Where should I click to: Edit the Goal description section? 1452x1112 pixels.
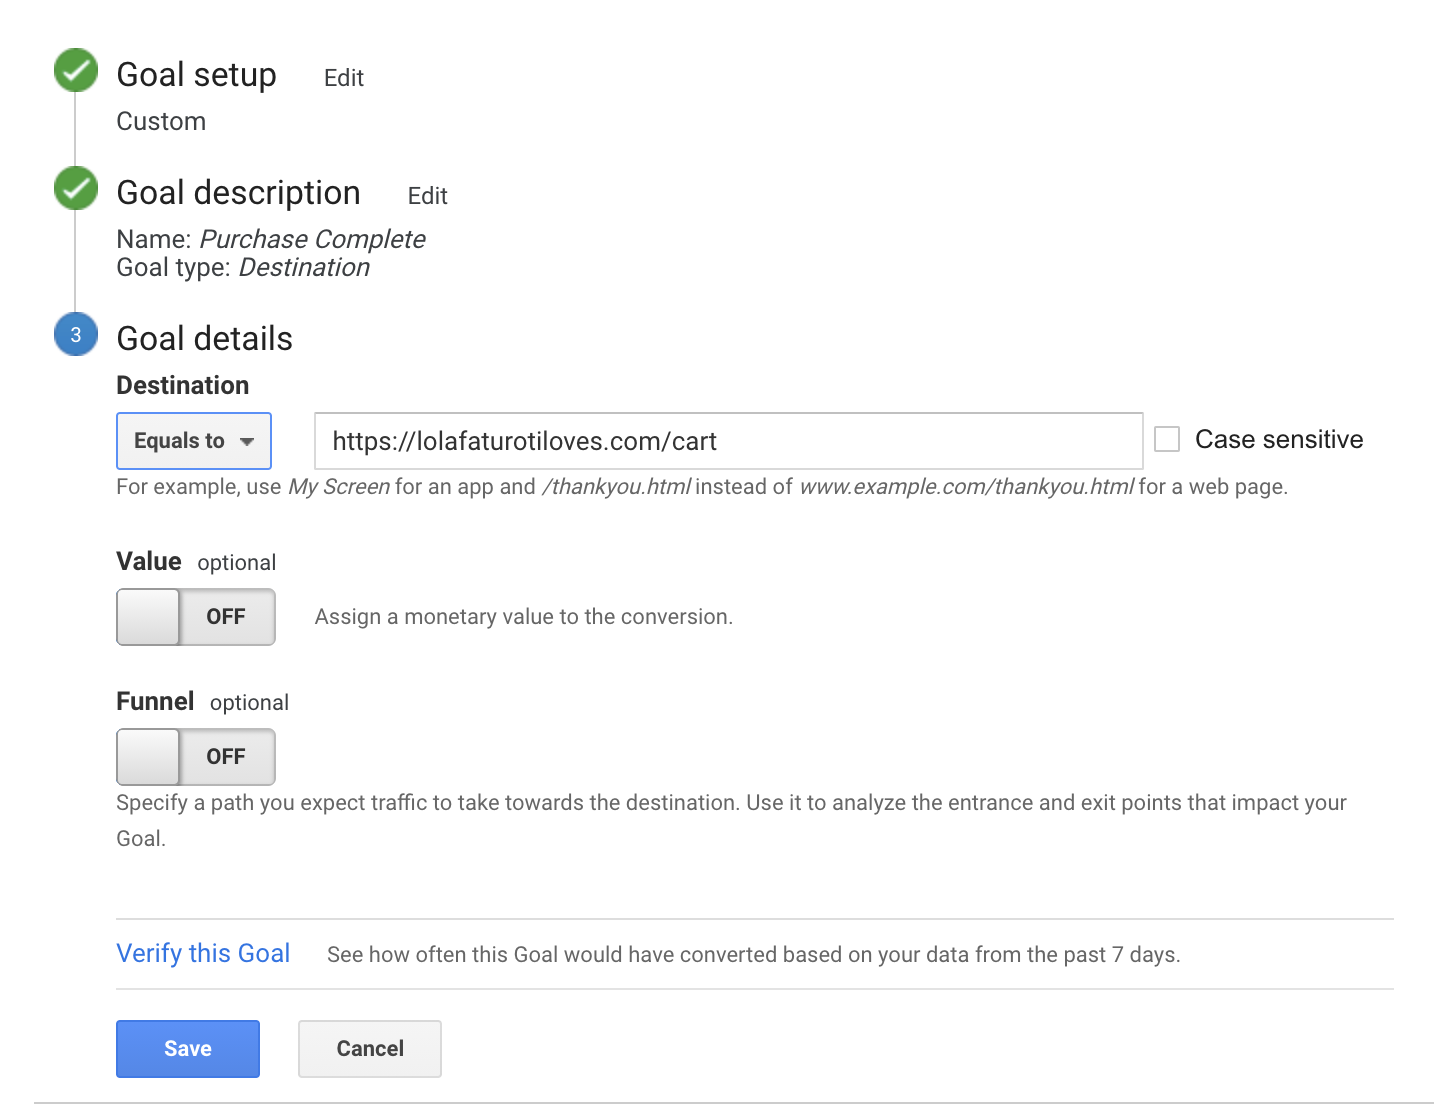click(x=427, y=196)
